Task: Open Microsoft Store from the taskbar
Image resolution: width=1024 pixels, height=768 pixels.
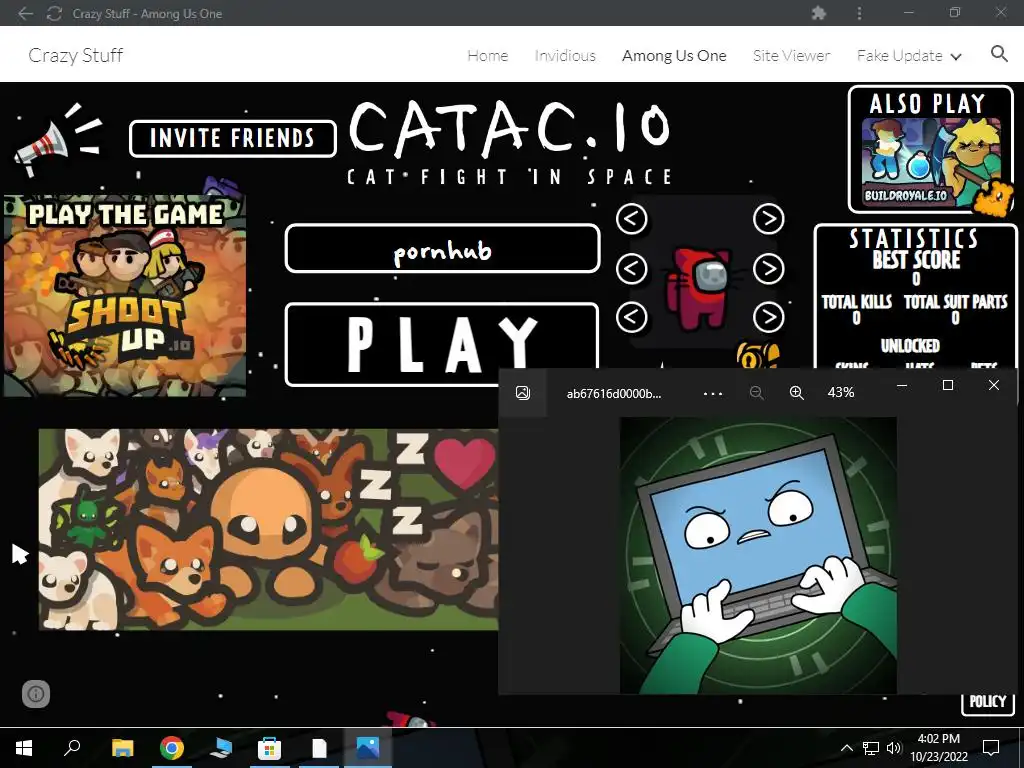Action: point(269,748)
